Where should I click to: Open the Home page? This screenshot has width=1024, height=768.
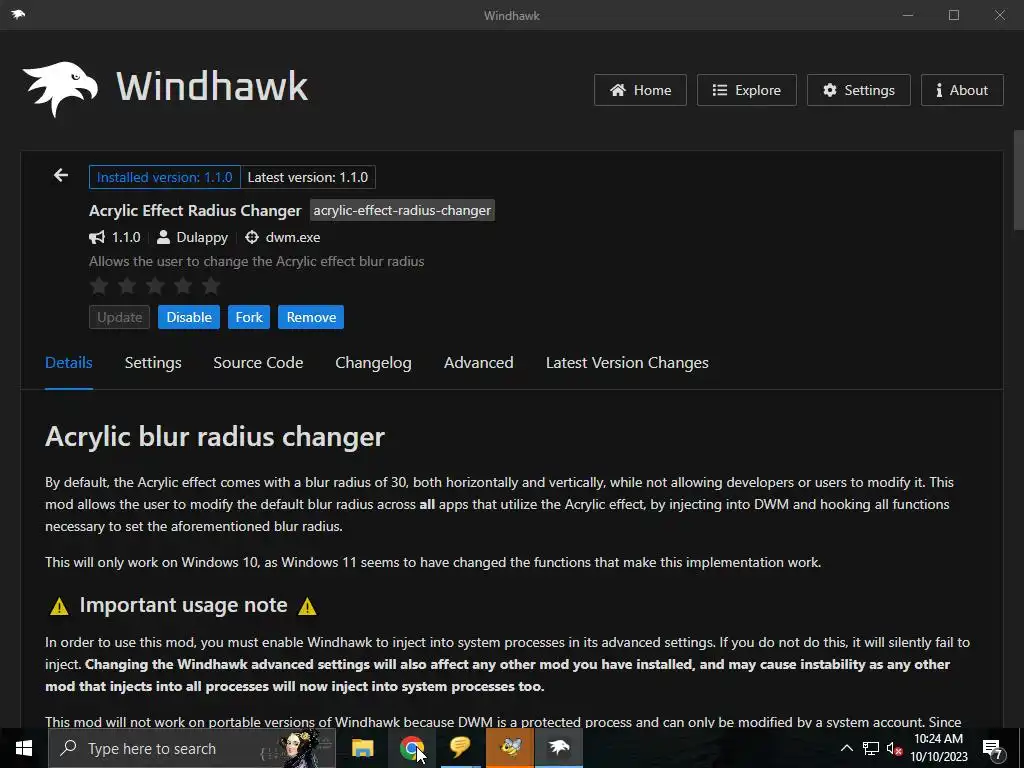pyautogui.click(x=640, y=90)
